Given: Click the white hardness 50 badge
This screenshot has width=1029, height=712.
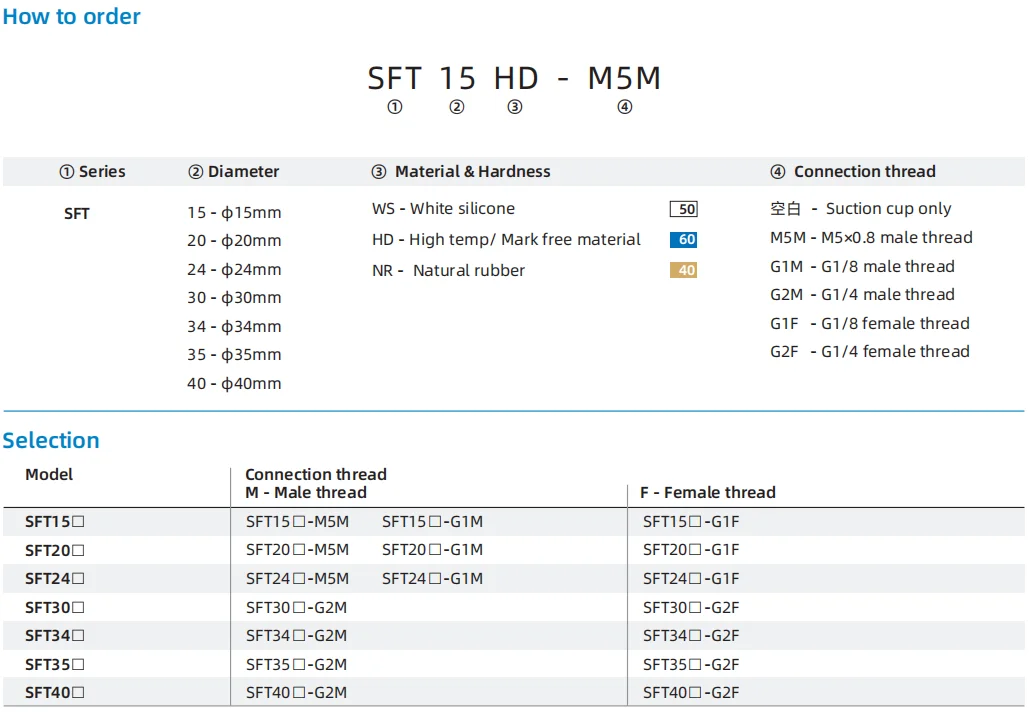Looking at the screenshot, I should 684,209.
